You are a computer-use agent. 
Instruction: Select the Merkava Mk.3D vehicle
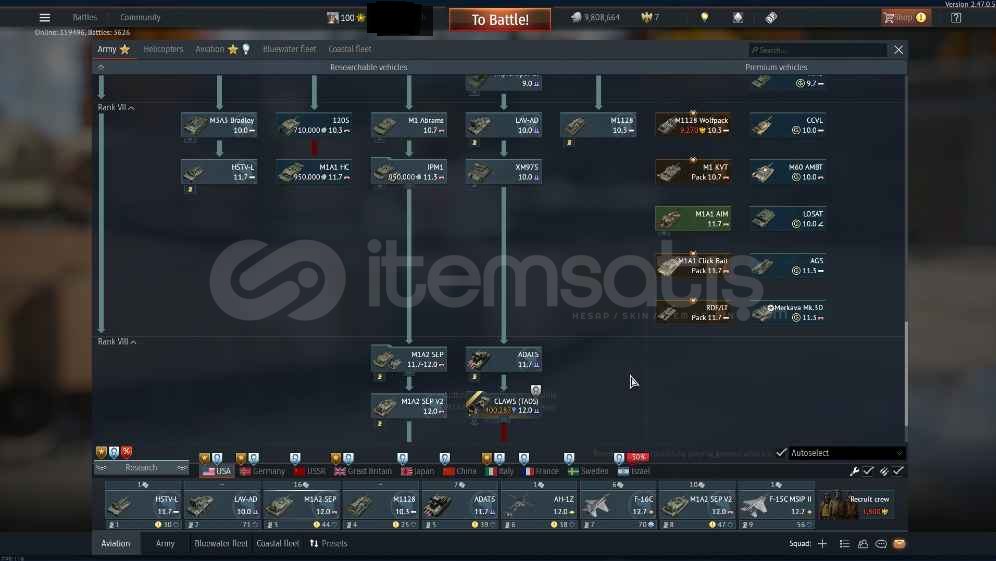(788, 312)
